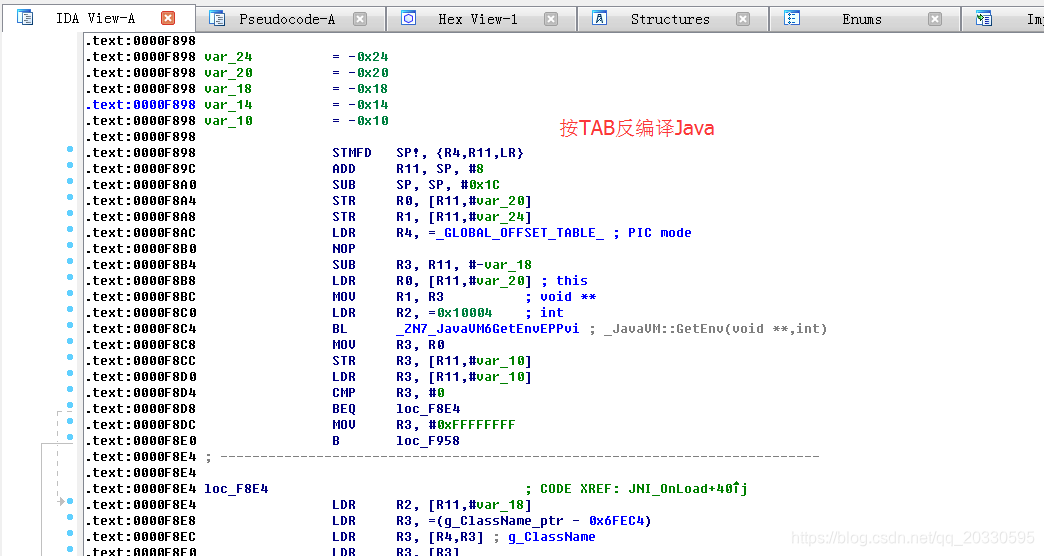Screen dimensions: 1044x556
Task: Click the Structures tab icon
Action: point(599,18)
